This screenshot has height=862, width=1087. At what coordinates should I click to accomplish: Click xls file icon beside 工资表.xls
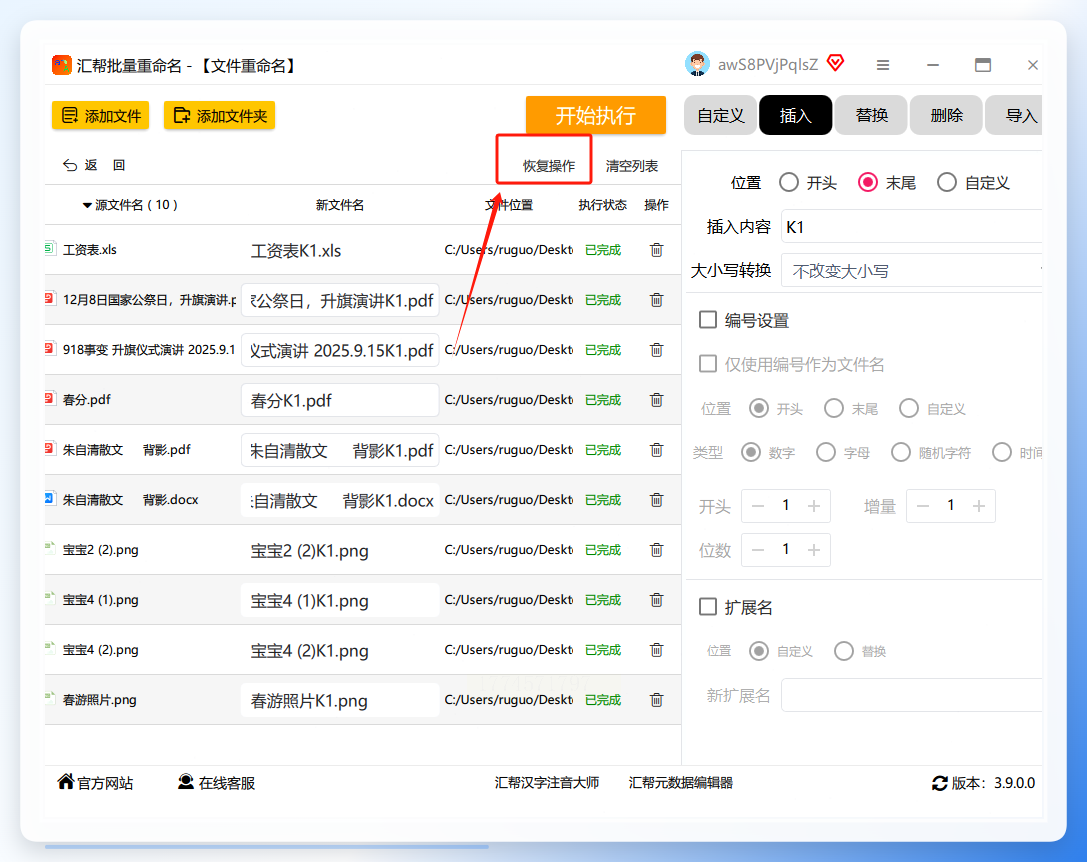click(49, 248)
